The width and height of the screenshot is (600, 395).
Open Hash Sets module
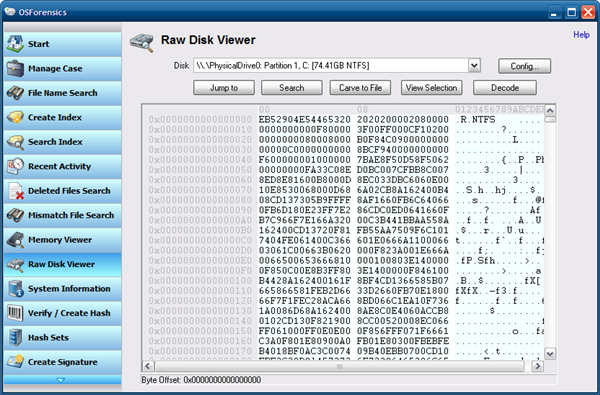[x=62, y=338]
